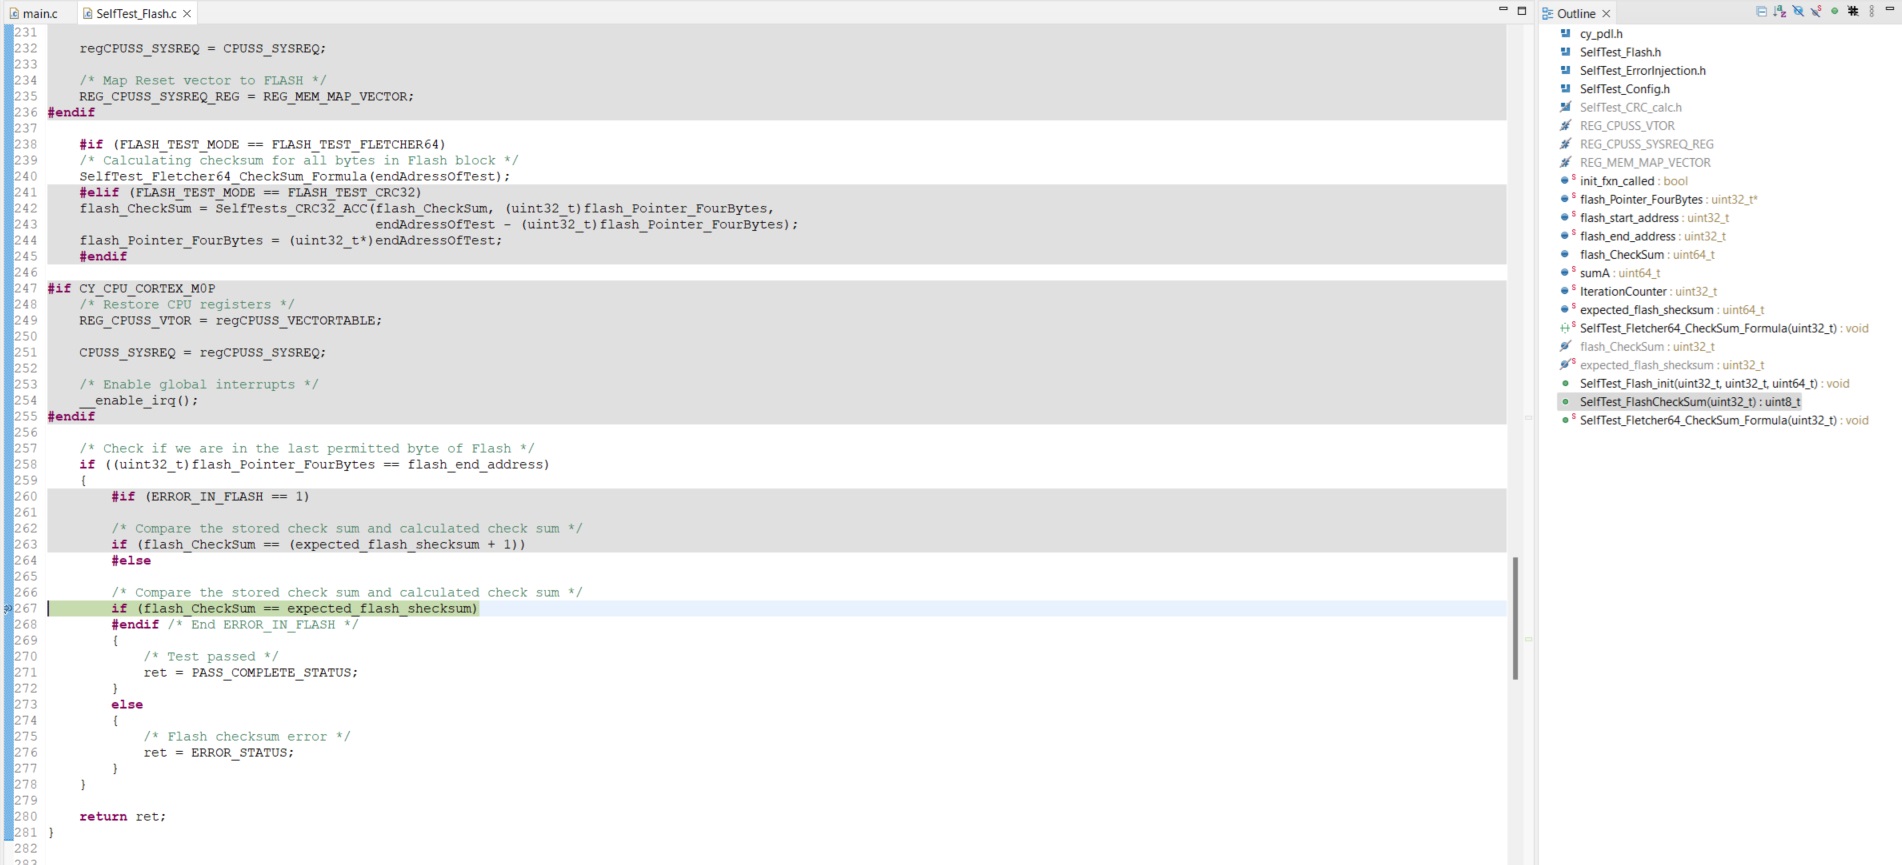Select init_fxn_called : bool in Outline
The width and height of the screenshot is (1902, 865).
click(1634, 181)
